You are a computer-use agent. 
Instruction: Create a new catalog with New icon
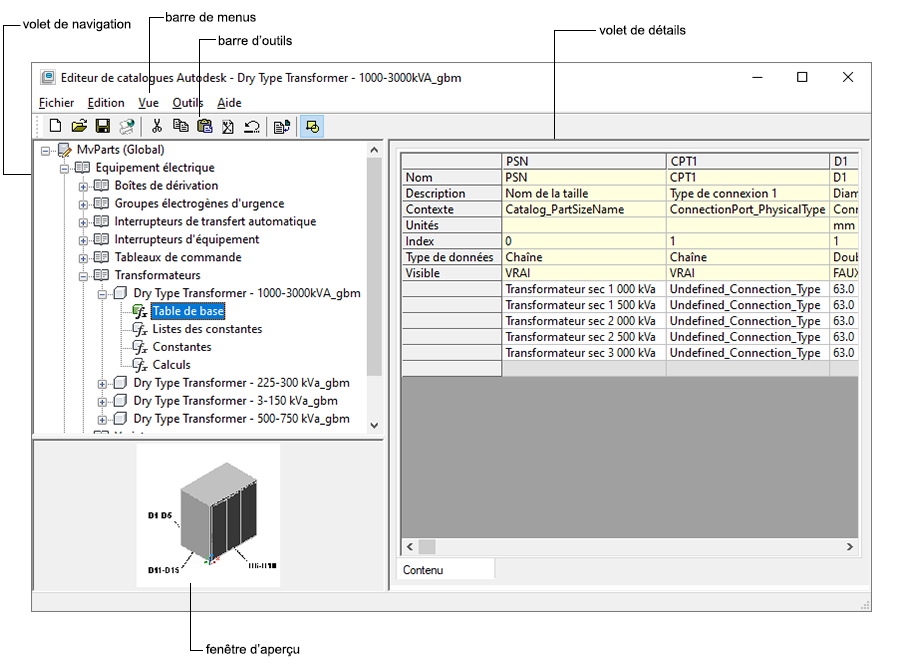tap(55, 126)
